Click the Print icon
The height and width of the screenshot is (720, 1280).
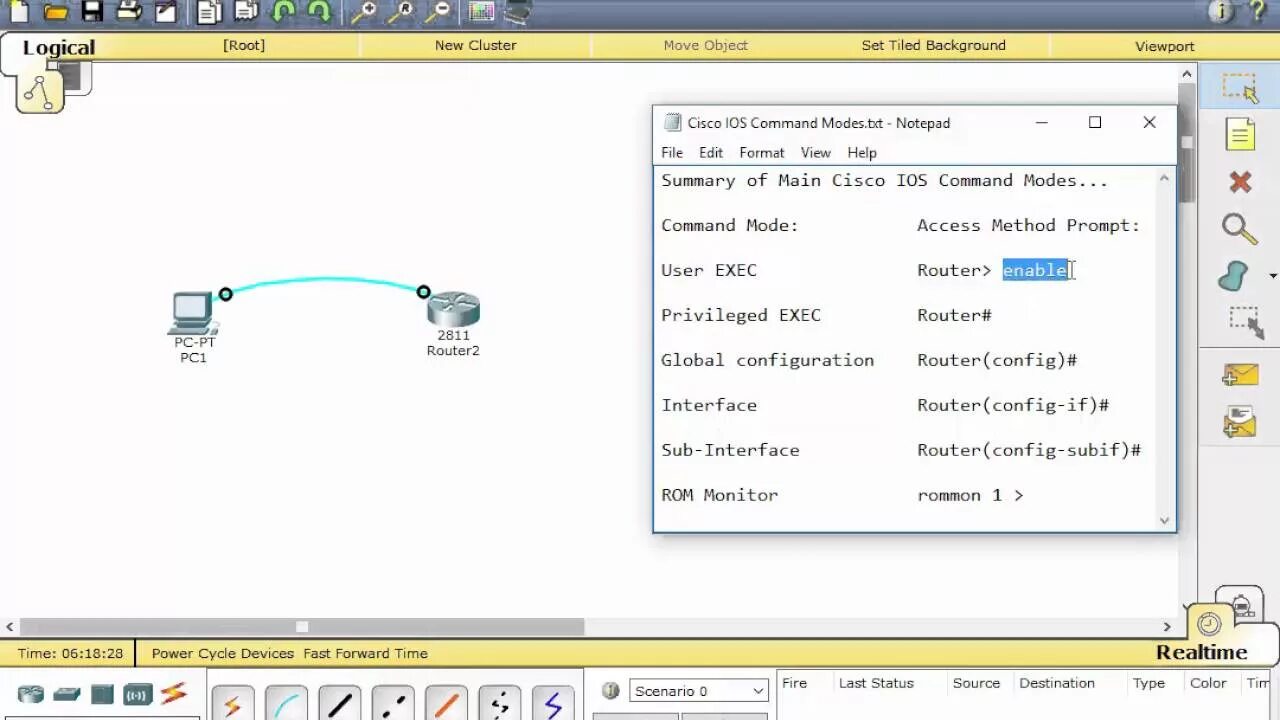pos(129,12)
